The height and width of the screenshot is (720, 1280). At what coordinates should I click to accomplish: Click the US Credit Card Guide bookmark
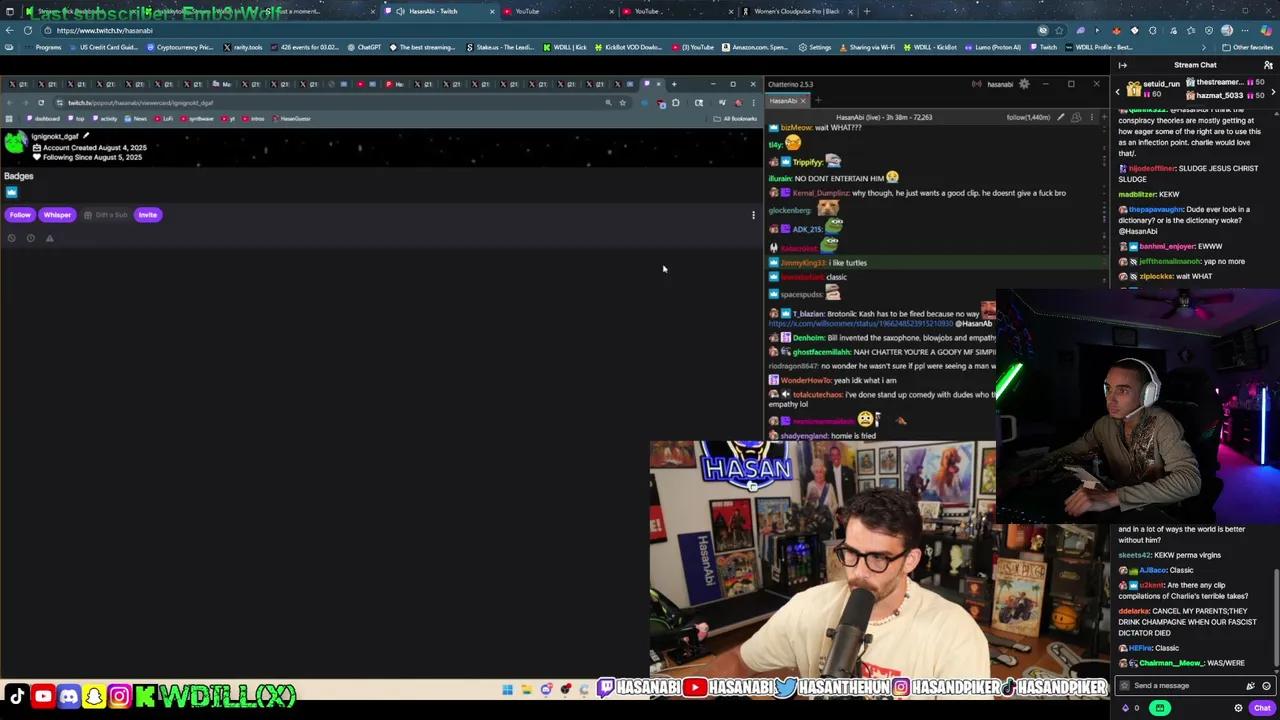coord(103,47)
